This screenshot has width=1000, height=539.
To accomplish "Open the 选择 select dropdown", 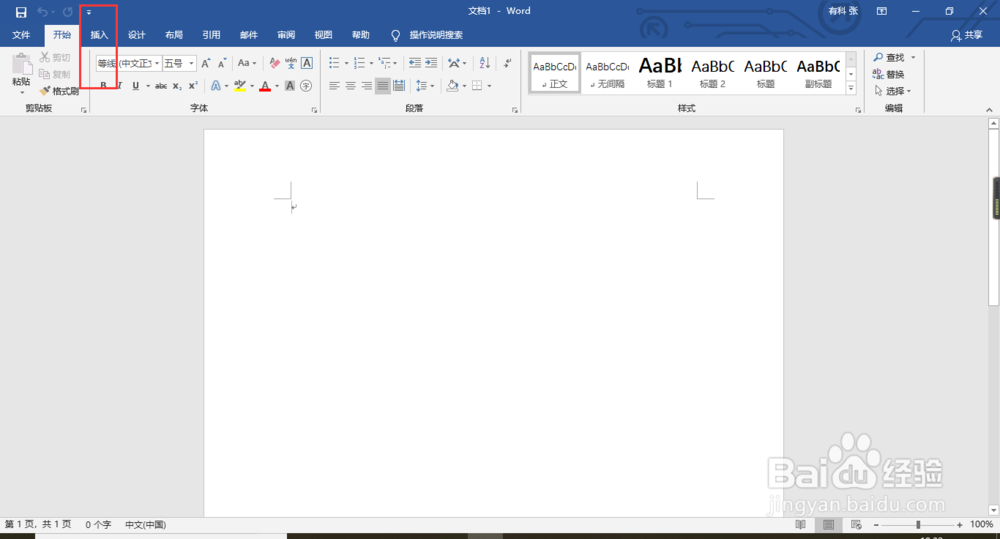I will (892, 91).
